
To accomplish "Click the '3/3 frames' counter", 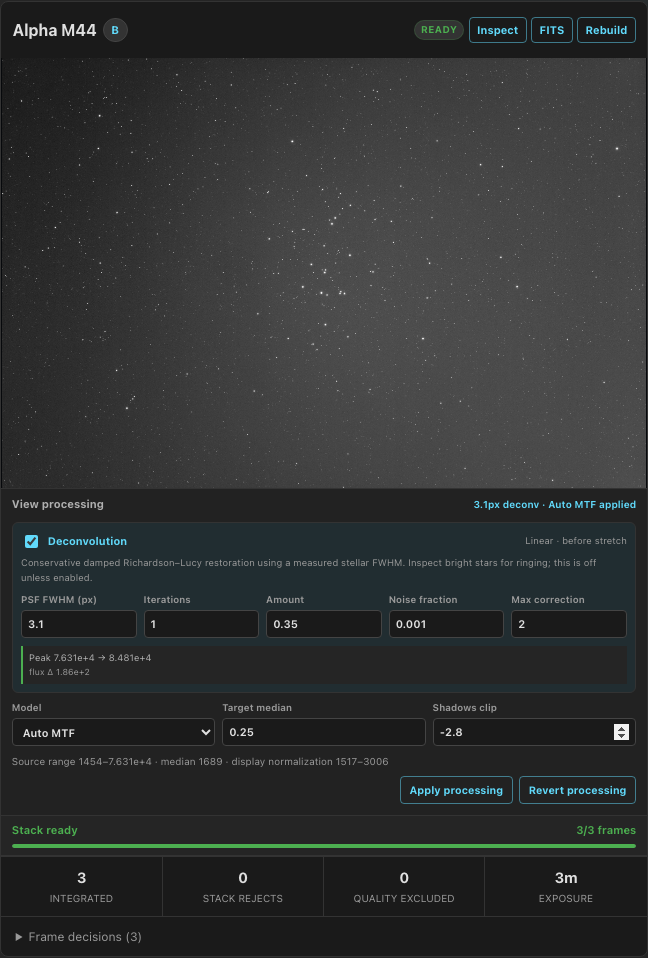I will (606, 830).
